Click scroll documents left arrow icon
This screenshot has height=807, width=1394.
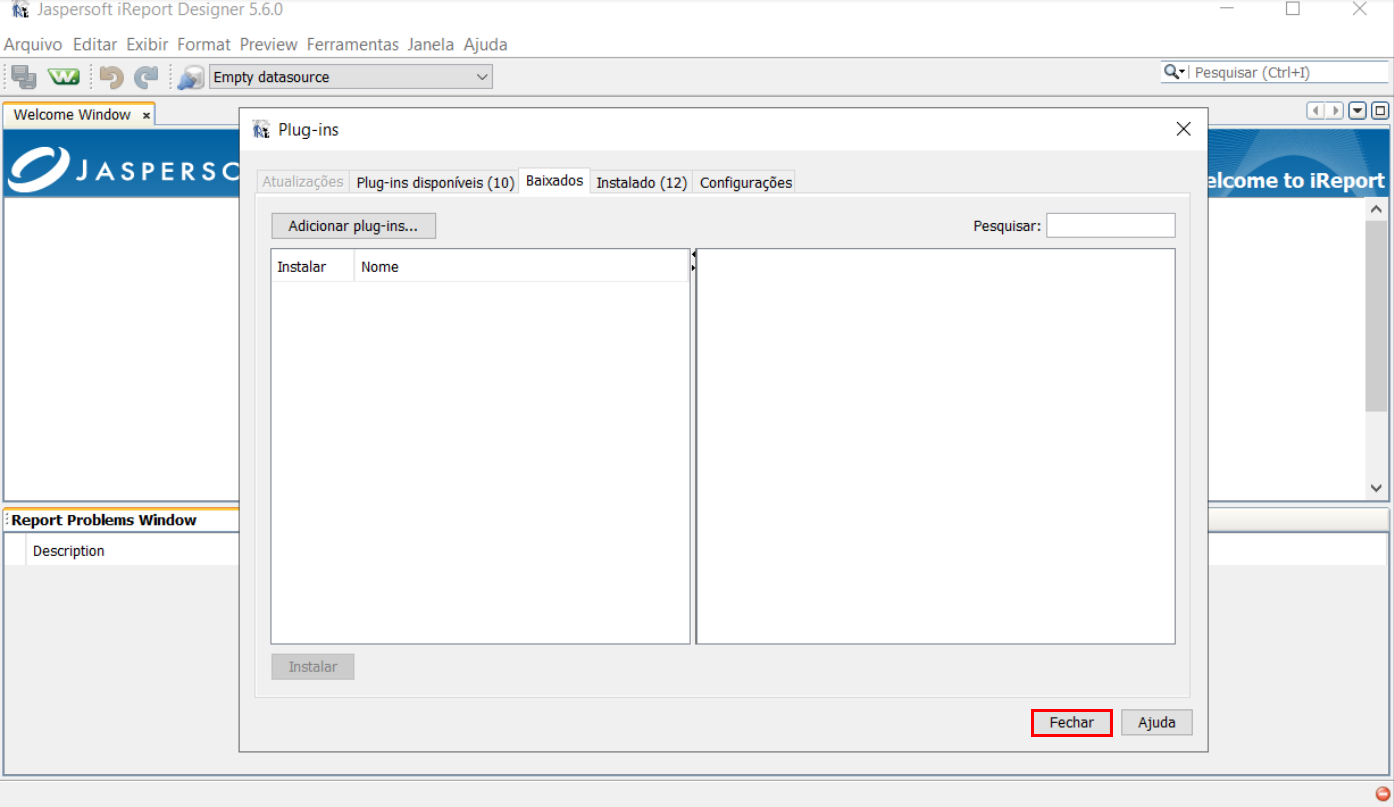pos(1316,111)
